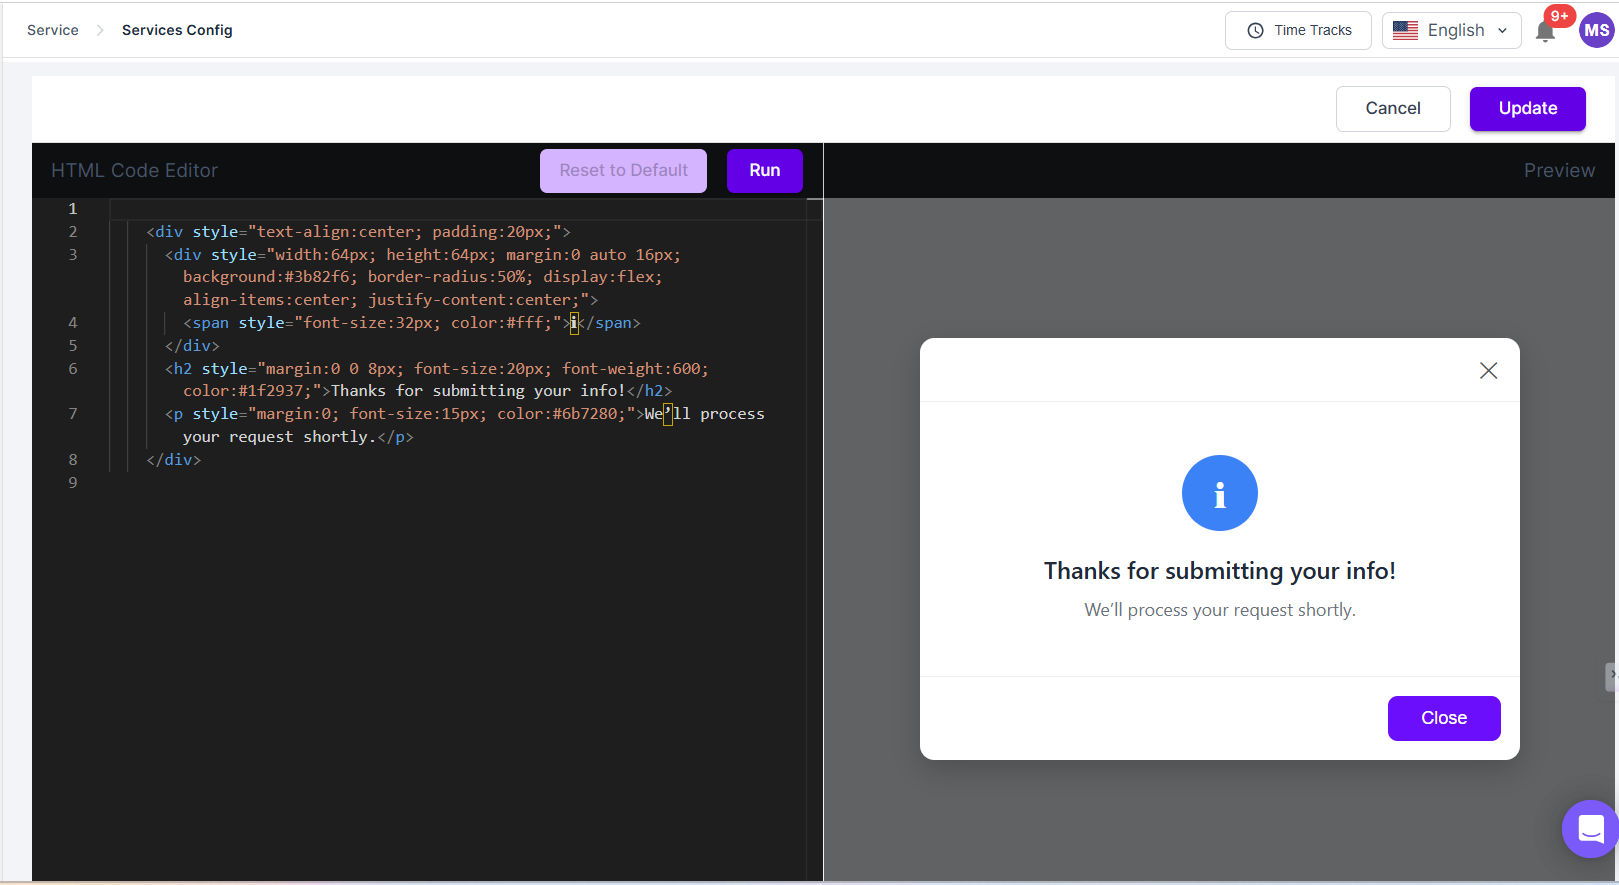Viewport: 1619px width, 885px height.
Task: Reset the code to default
Action: [x=623, y=171]
